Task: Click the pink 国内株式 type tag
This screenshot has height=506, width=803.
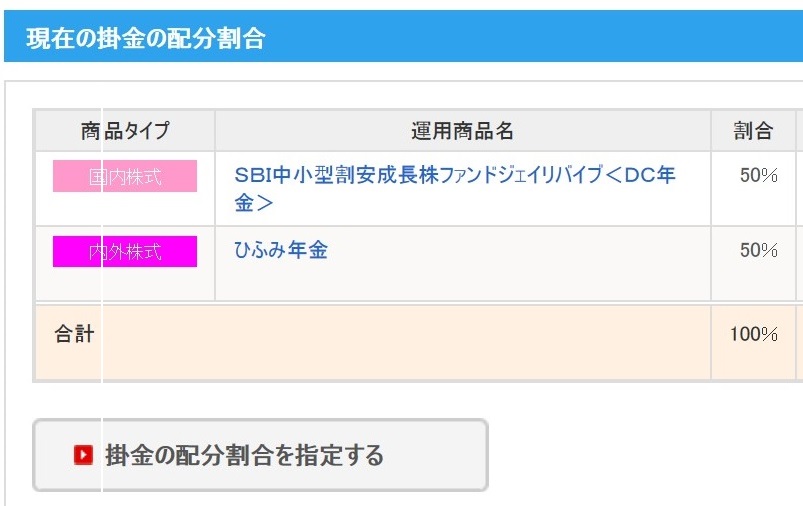Action: [x=125, y=177]
